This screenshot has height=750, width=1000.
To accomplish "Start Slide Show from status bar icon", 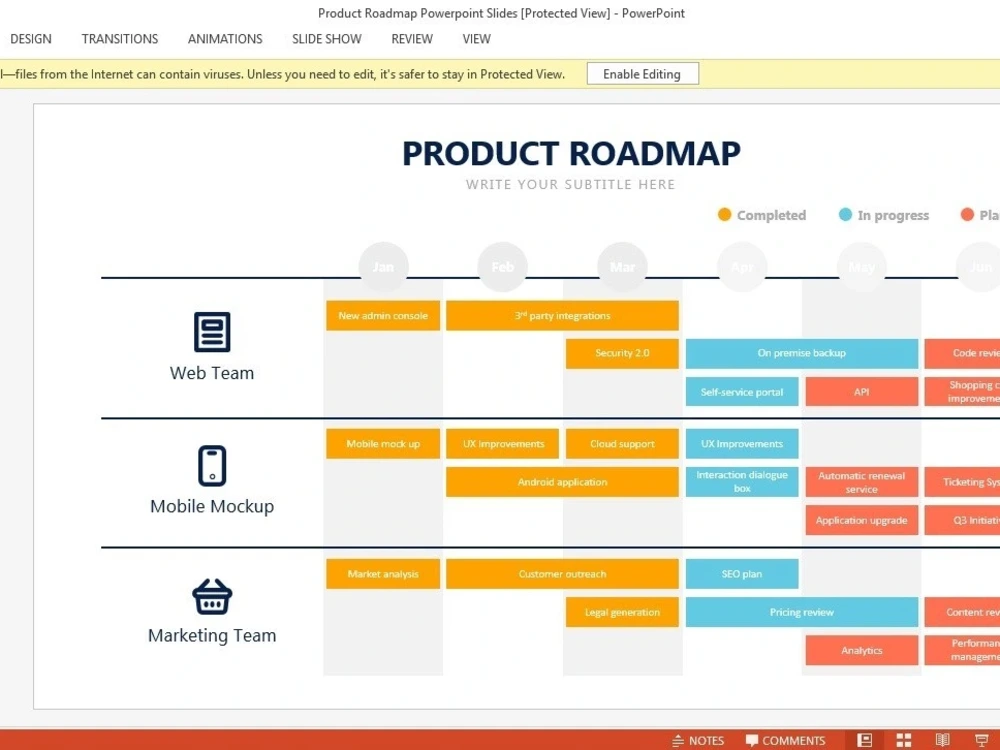I will (x=982, y=740).
